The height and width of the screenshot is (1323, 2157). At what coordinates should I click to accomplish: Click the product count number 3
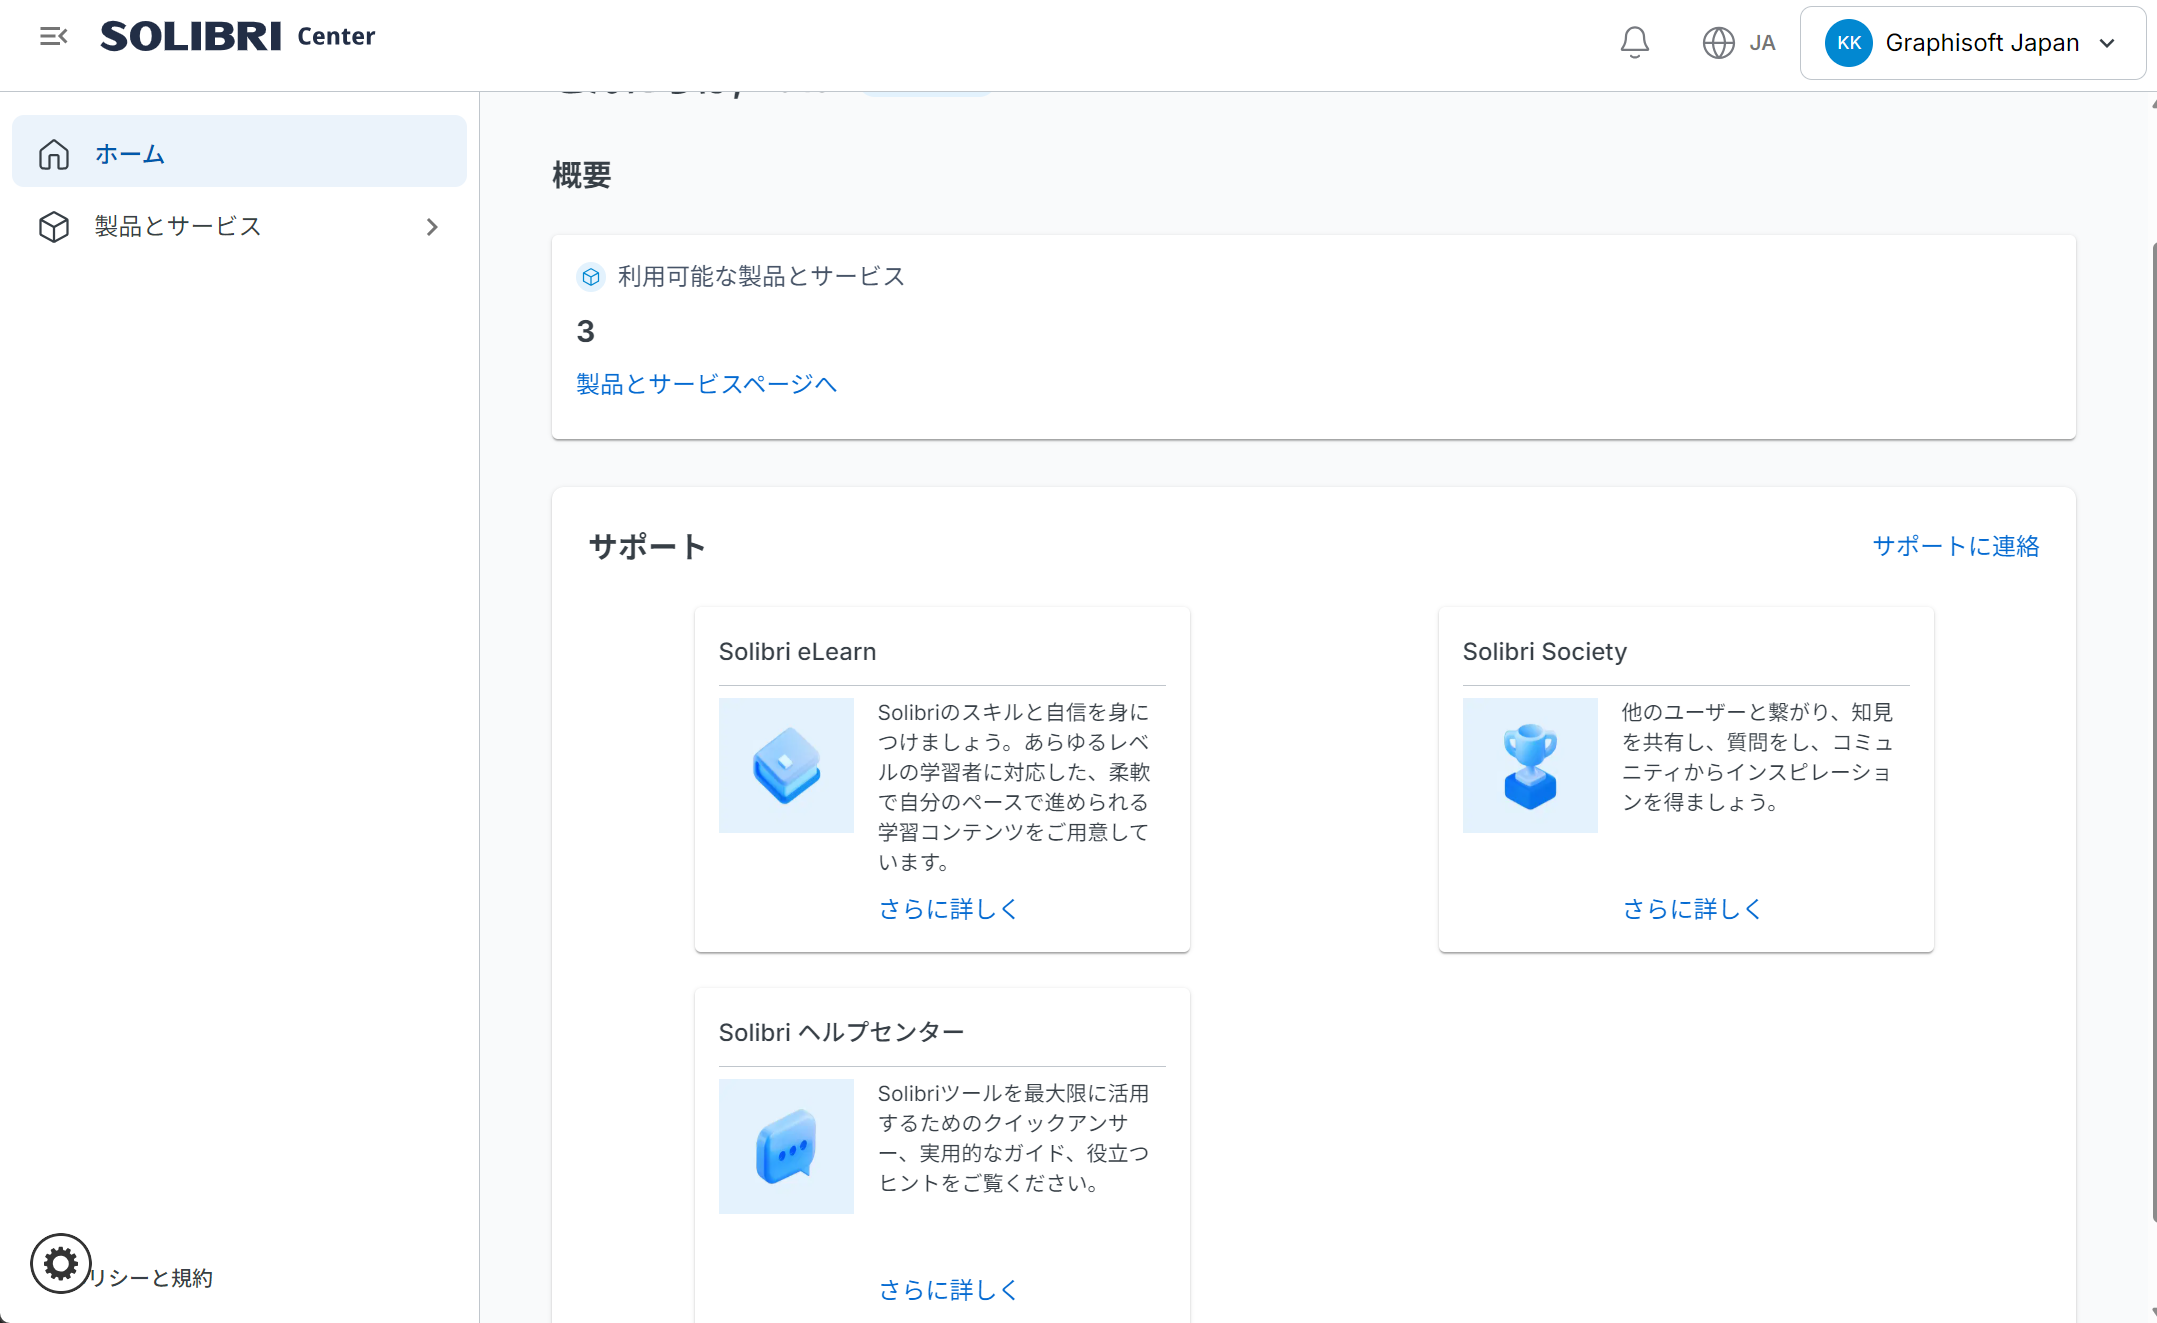585,331
